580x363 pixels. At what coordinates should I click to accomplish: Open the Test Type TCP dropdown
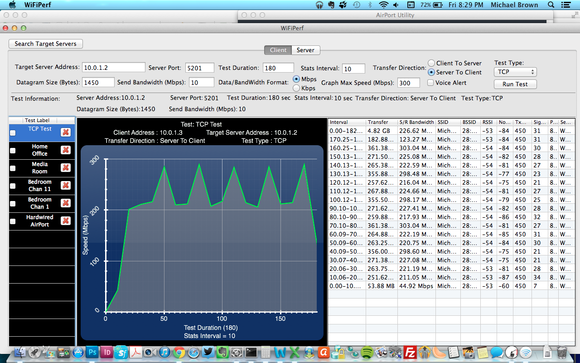tap(515, 72)
